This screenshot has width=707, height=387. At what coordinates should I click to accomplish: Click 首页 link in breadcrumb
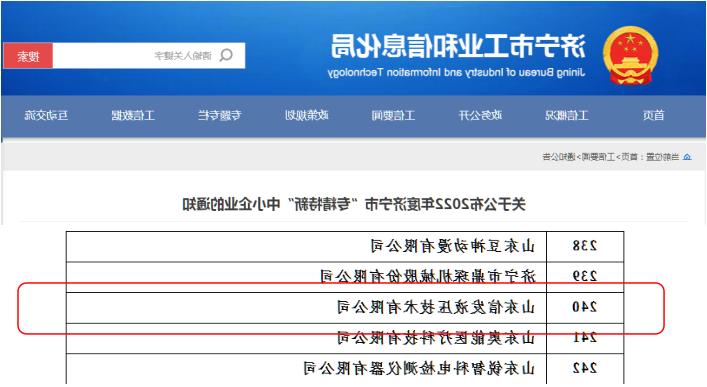click(x=629, y=157)
